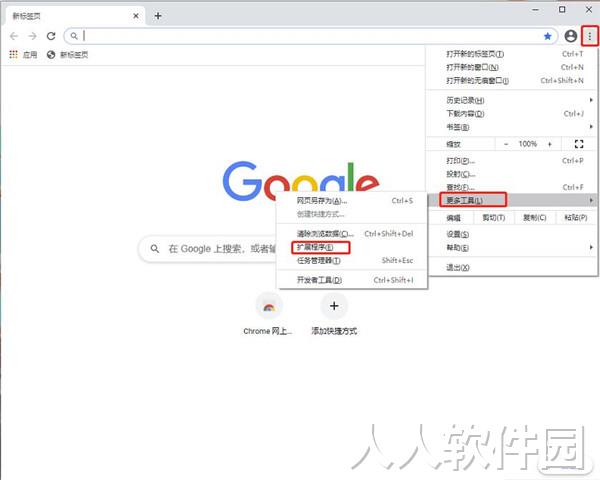The width and height of the screenshot is (600, 480).
Task: Click the 100% zoom value
Action: [x=528, y=144]
